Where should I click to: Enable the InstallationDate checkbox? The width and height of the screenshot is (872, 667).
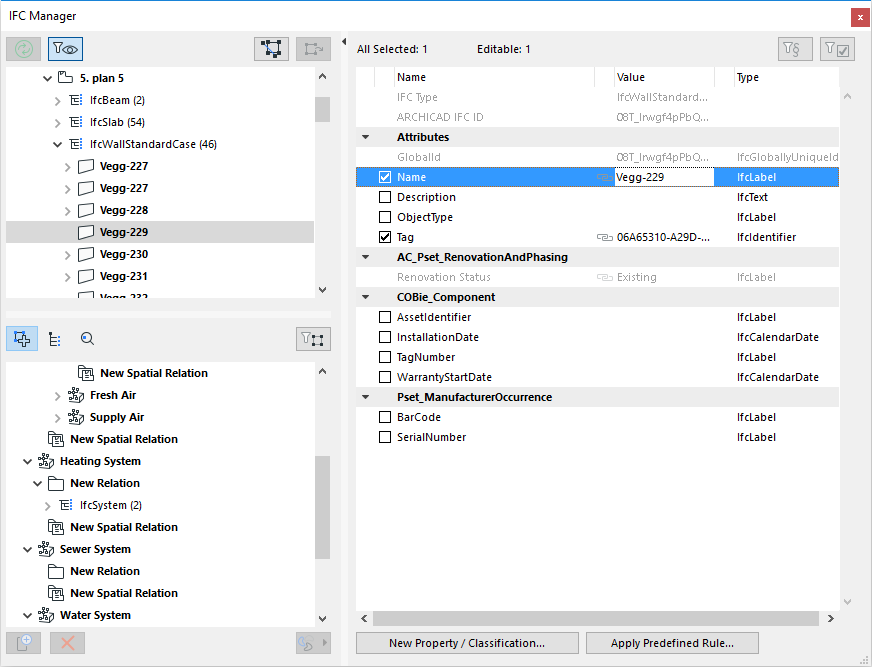(385, 337)
